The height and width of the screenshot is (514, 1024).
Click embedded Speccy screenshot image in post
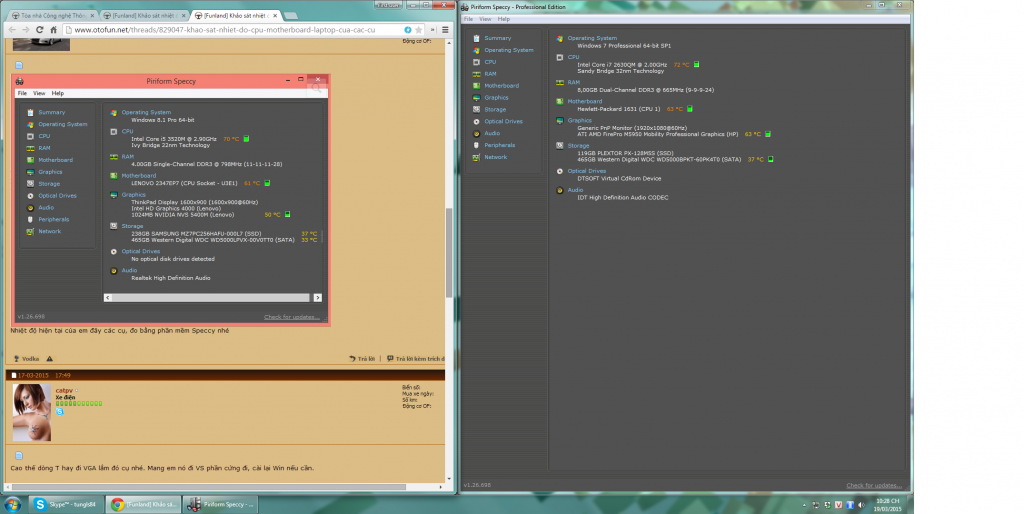[x=171, y=199]
